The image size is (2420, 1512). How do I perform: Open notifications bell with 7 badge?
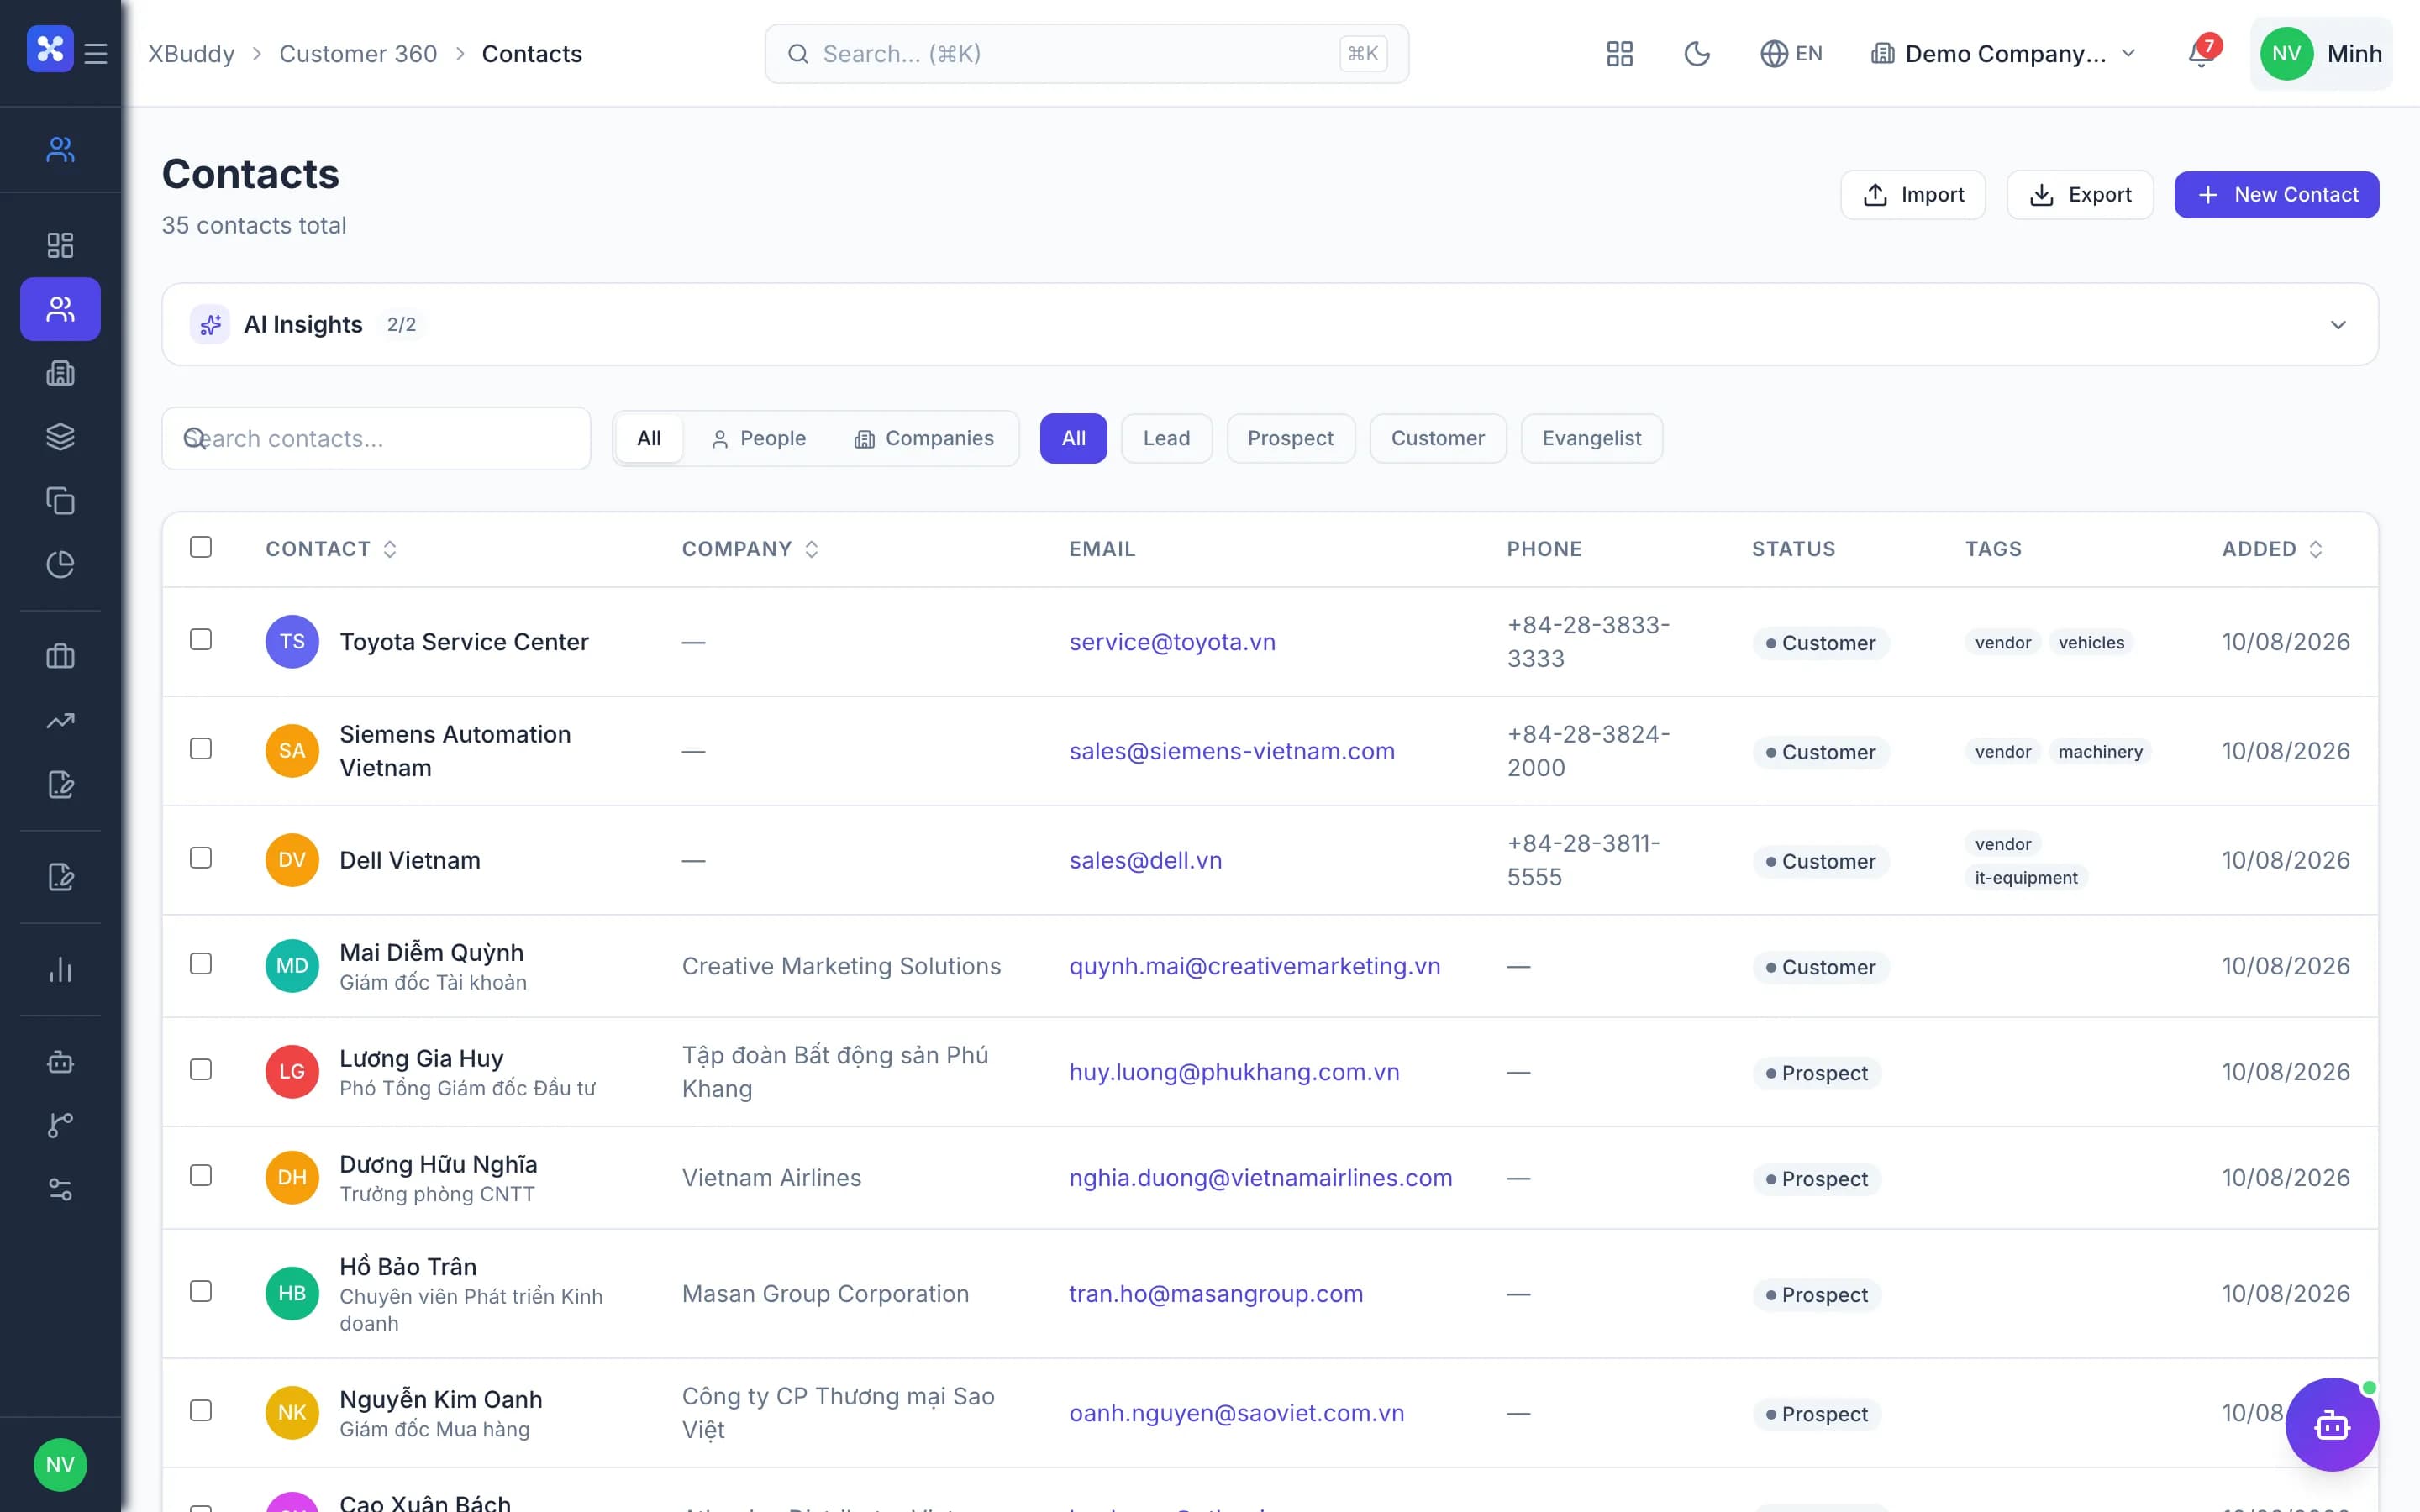tap(2202, 53)
